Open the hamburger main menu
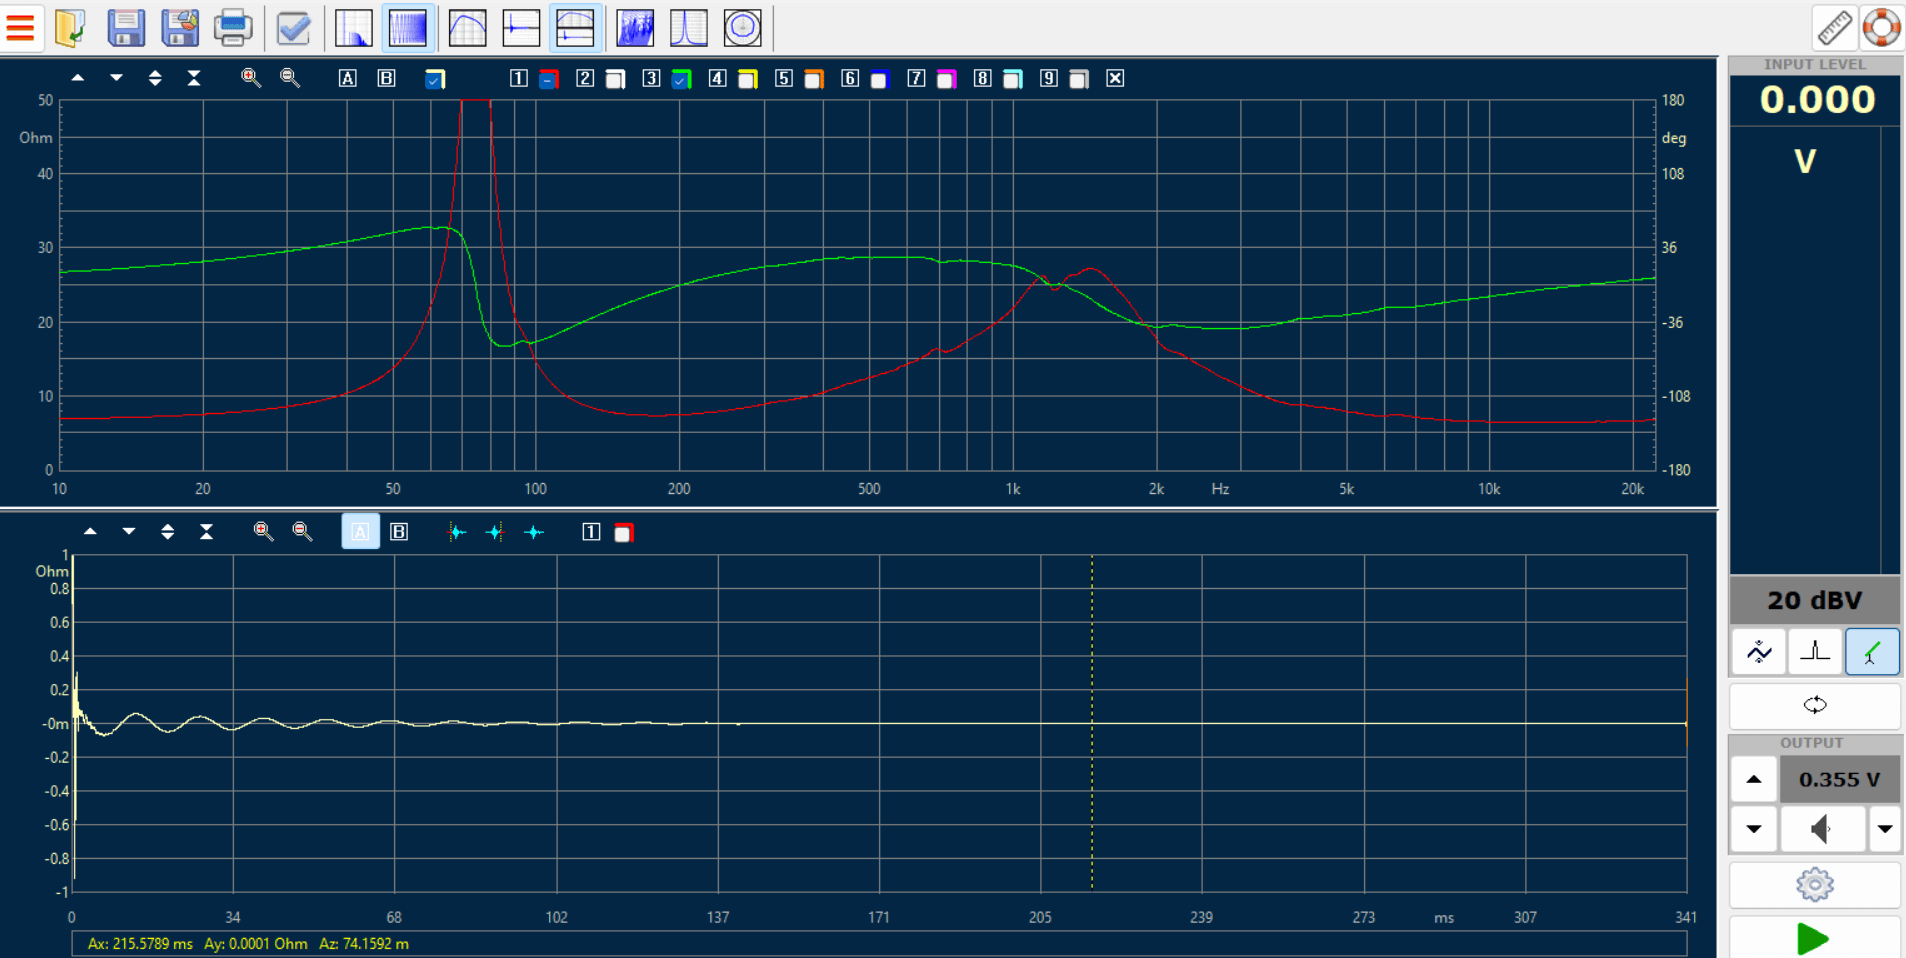 click(20, 28)
